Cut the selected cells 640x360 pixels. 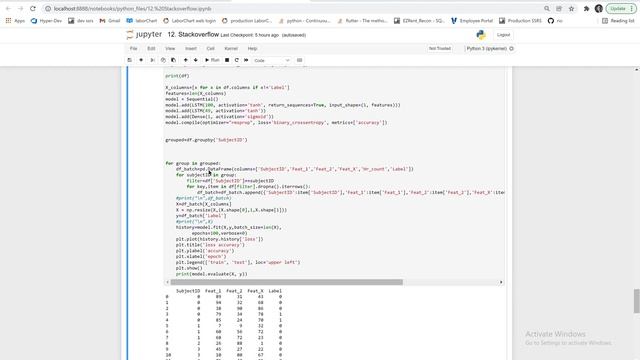[x=152, y=60]
